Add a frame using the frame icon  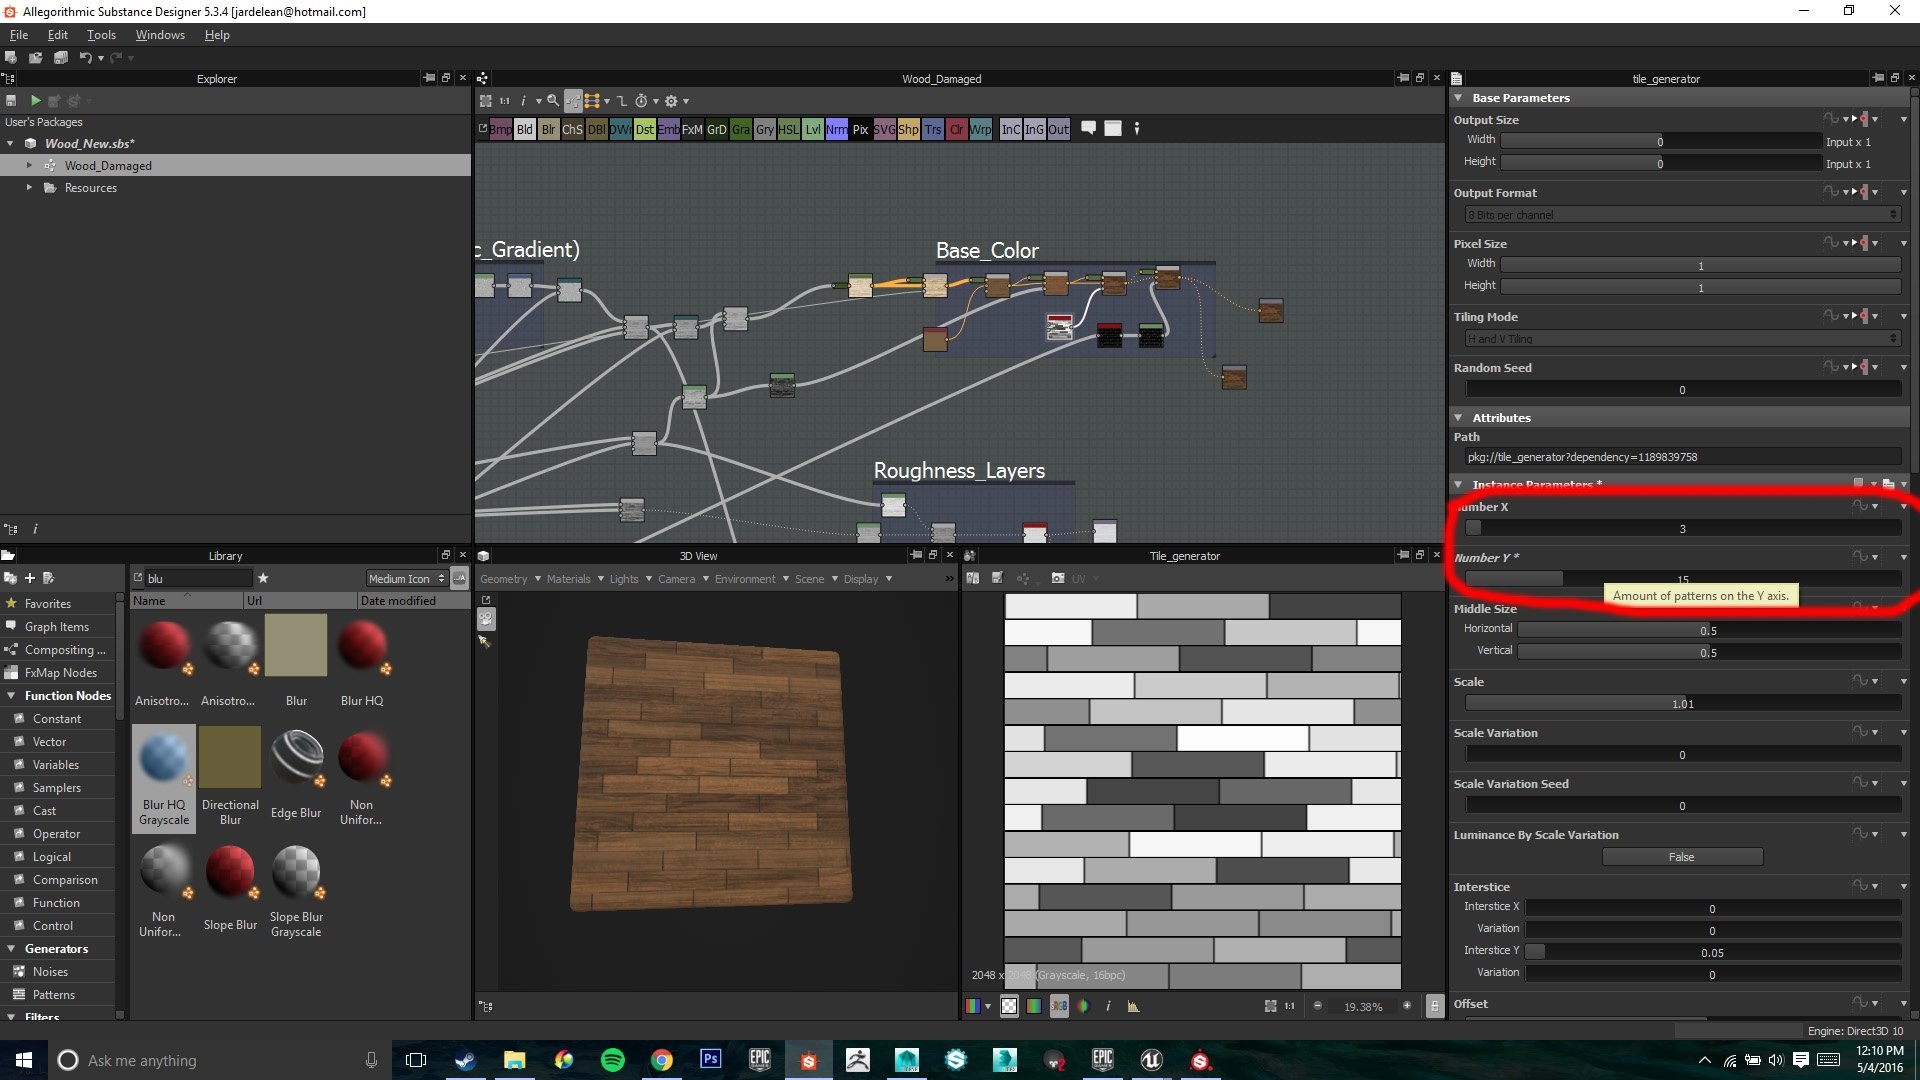coord(1113,128)
